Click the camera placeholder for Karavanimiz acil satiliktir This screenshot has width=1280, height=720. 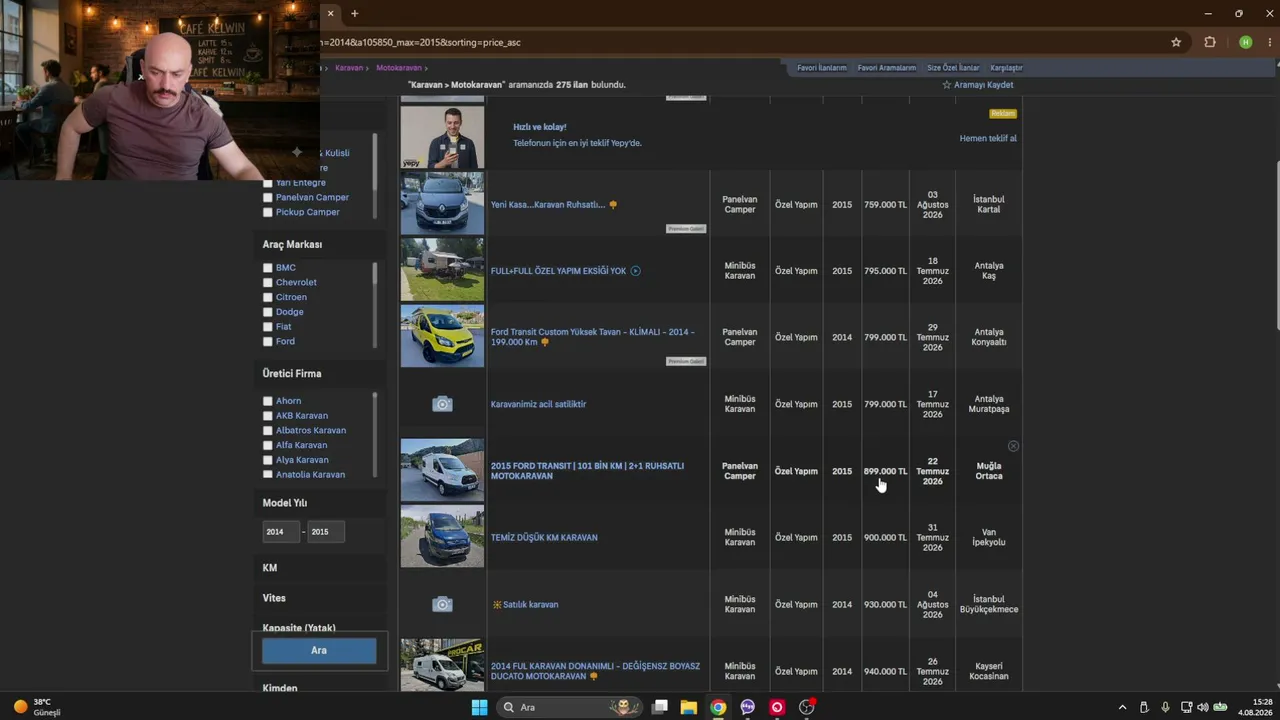pos(442,404)
